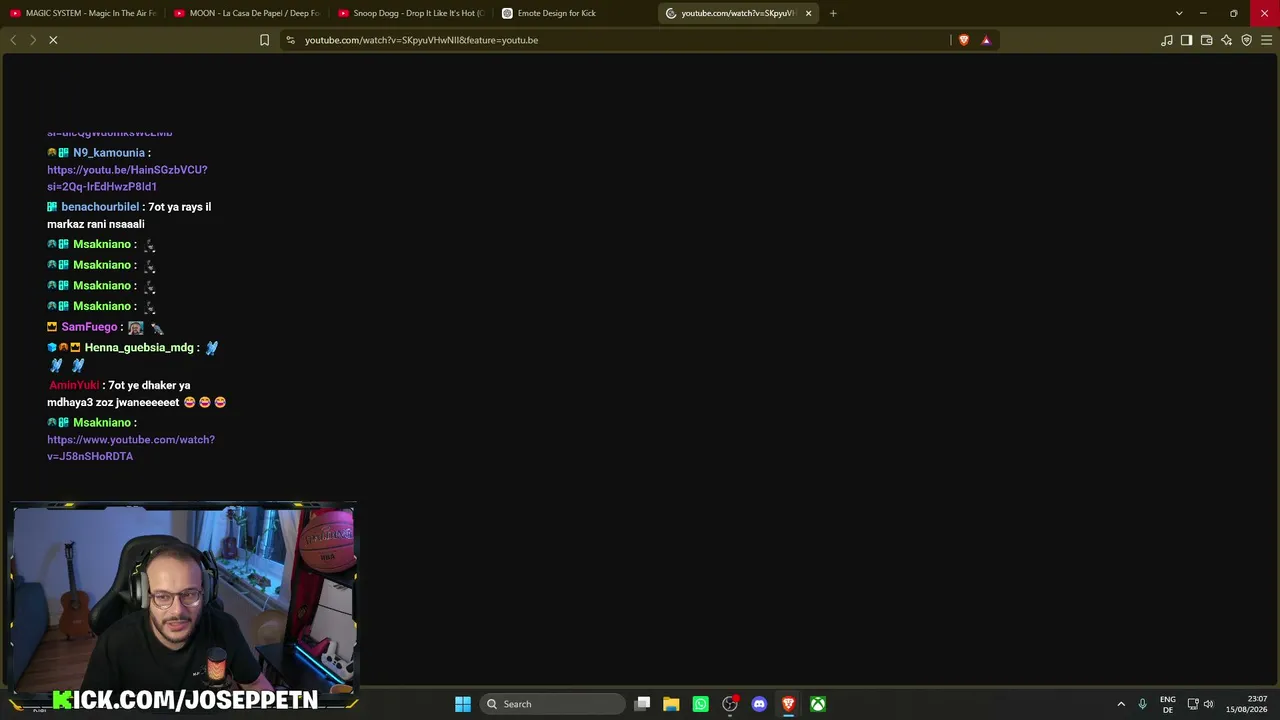Open Msakniano's youtube.com/watch link
Viewport: 1280px width, 720px height.
coord(131,448)
